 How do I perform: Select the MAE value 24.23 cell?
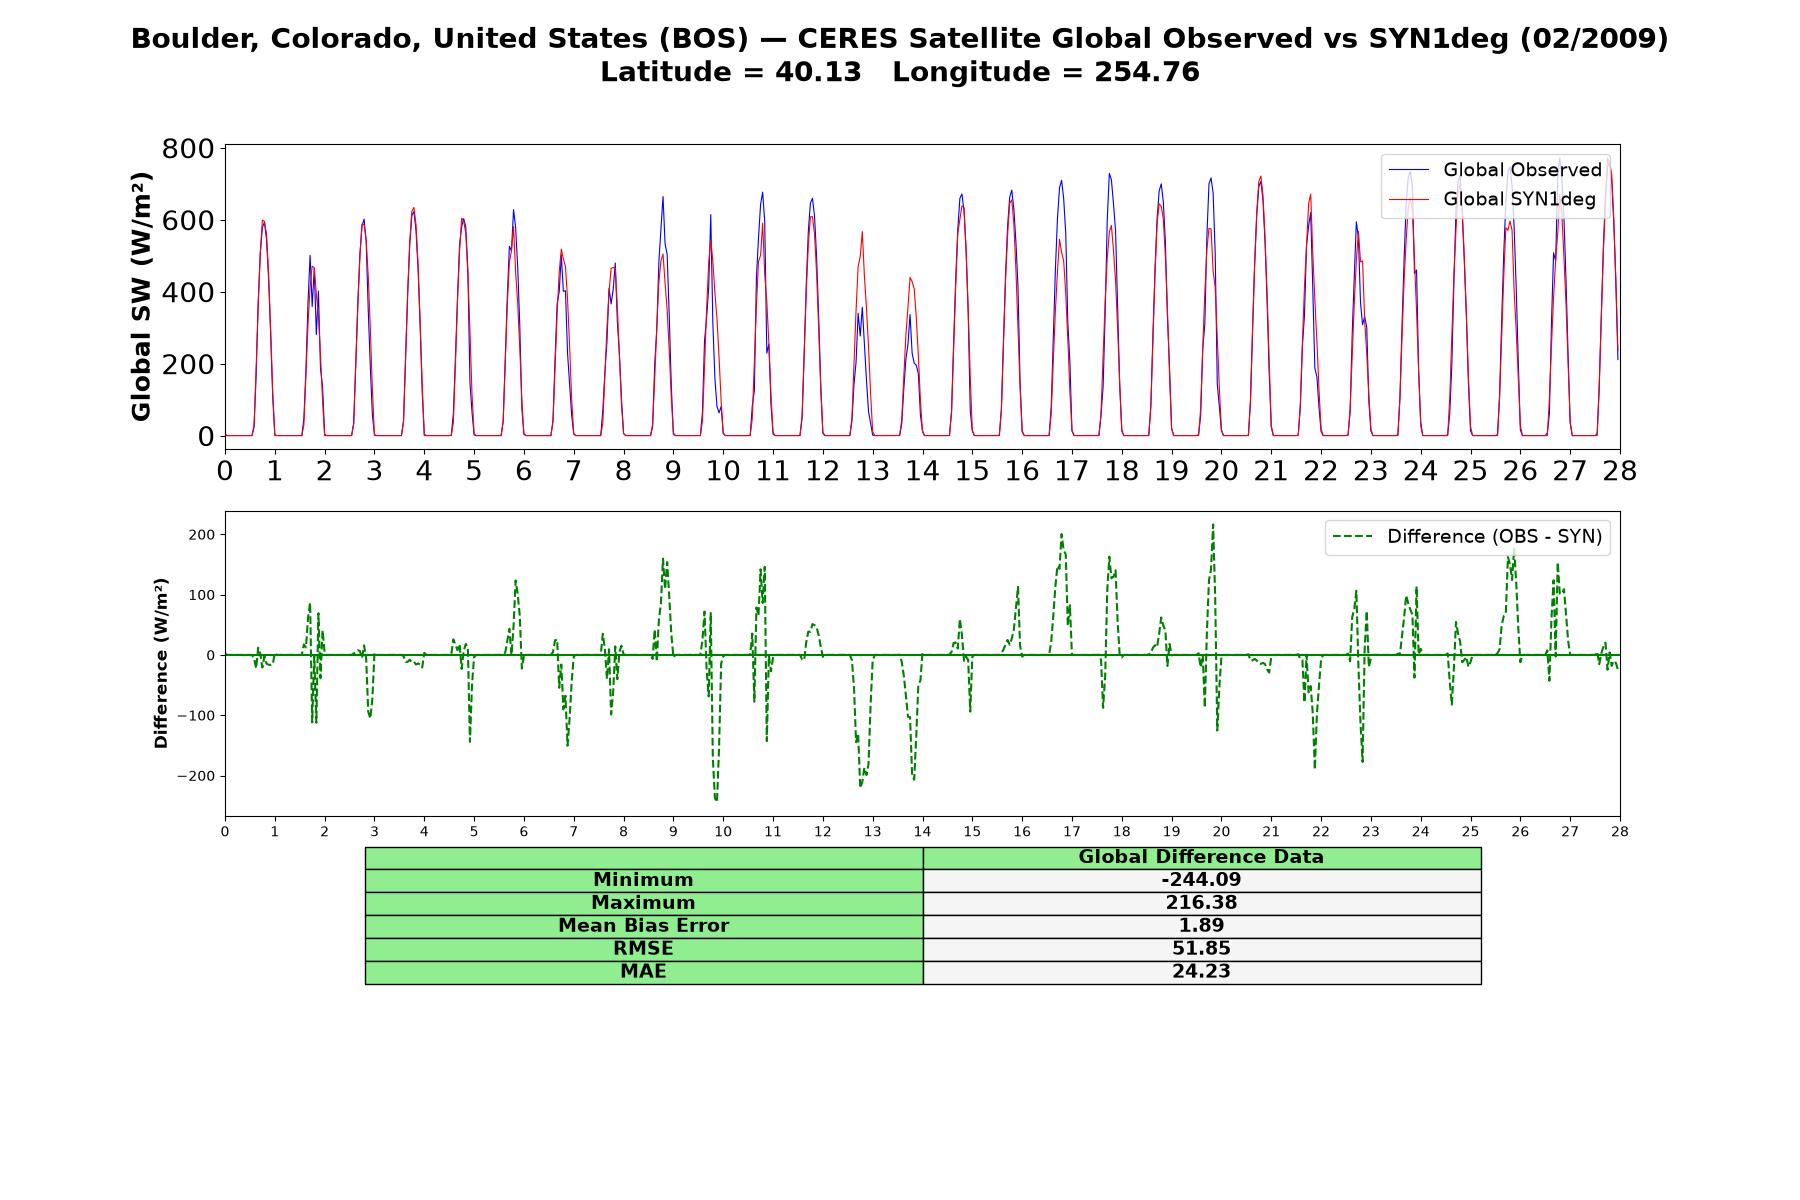[1202, 972]
